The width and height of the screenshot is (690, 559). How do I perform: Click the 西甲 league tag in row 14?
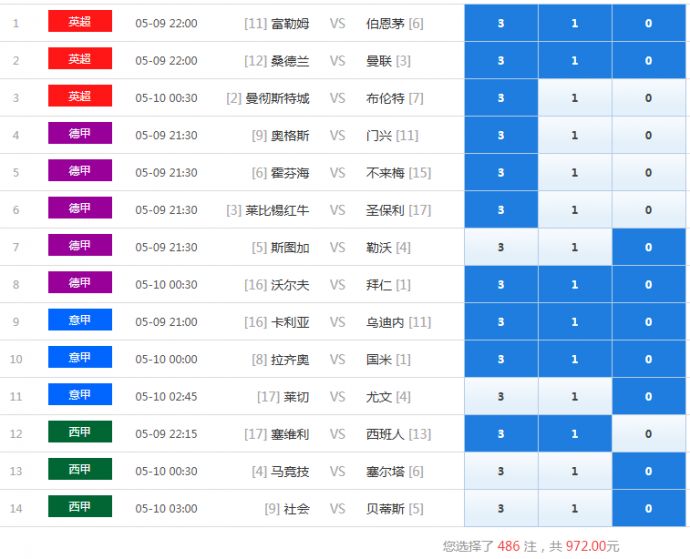coord(80,506)
